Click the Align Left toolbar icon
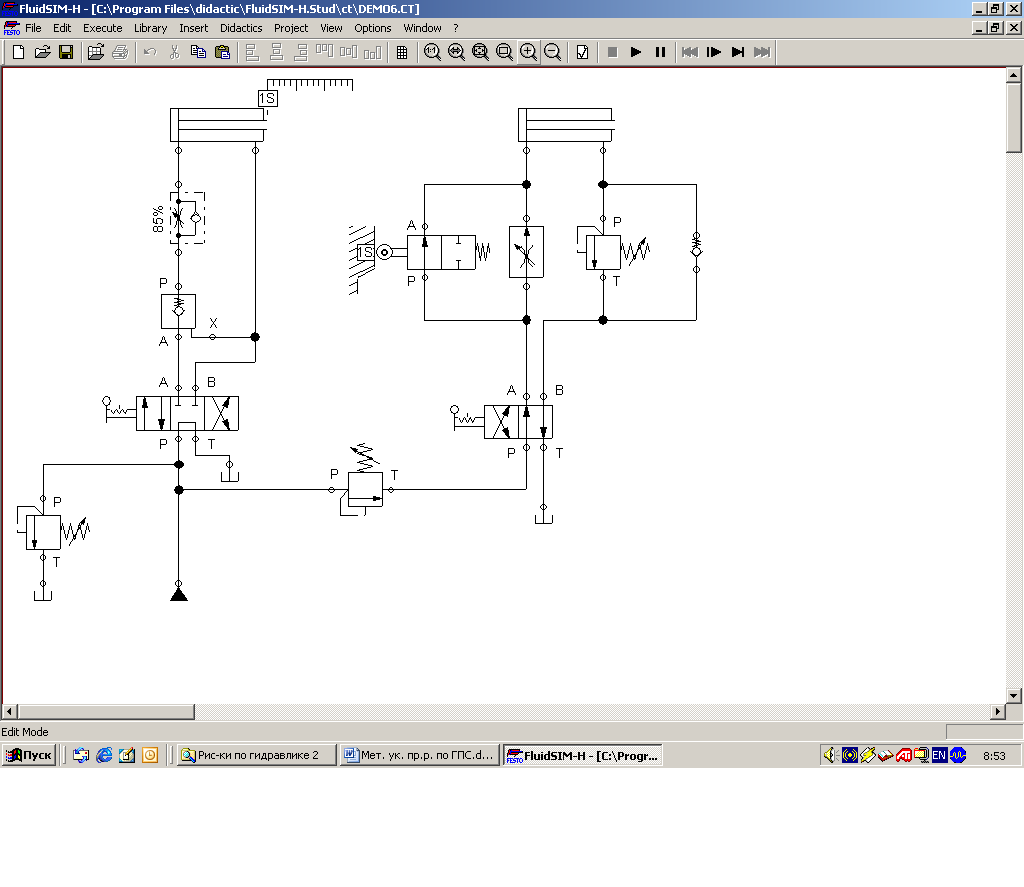This screenshot has height=887, width=1024. [252, 52]
